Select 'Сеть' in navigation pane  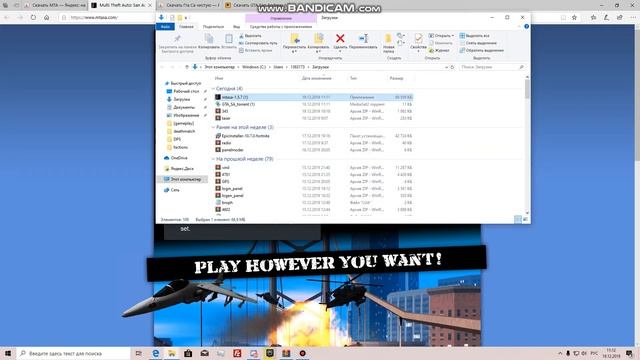tap(171, 190)
